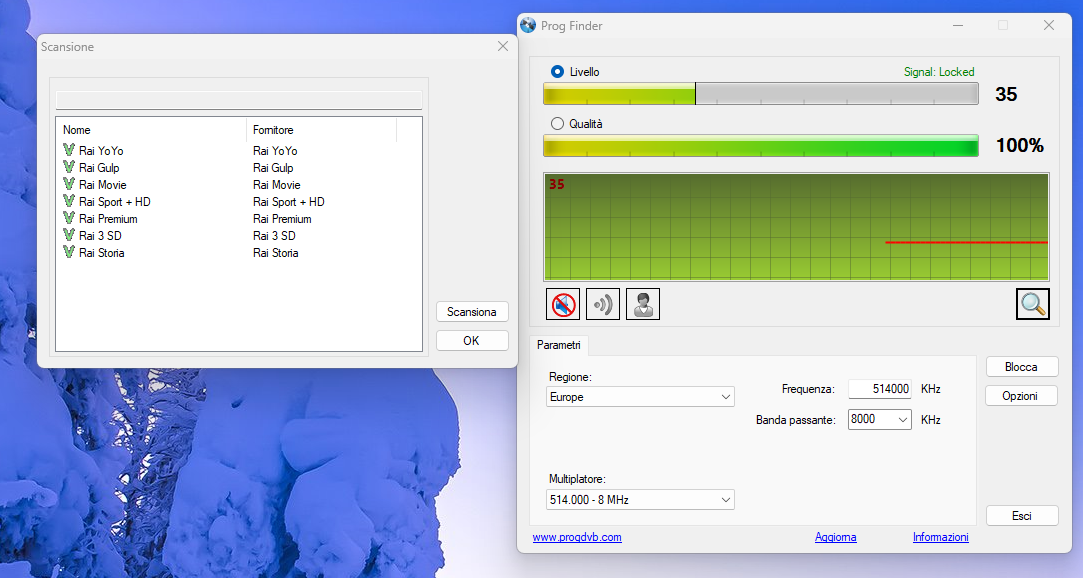This screenshot has width=1083, height=578.
Task: Click the Blocca button
Action: point(1021,367)
